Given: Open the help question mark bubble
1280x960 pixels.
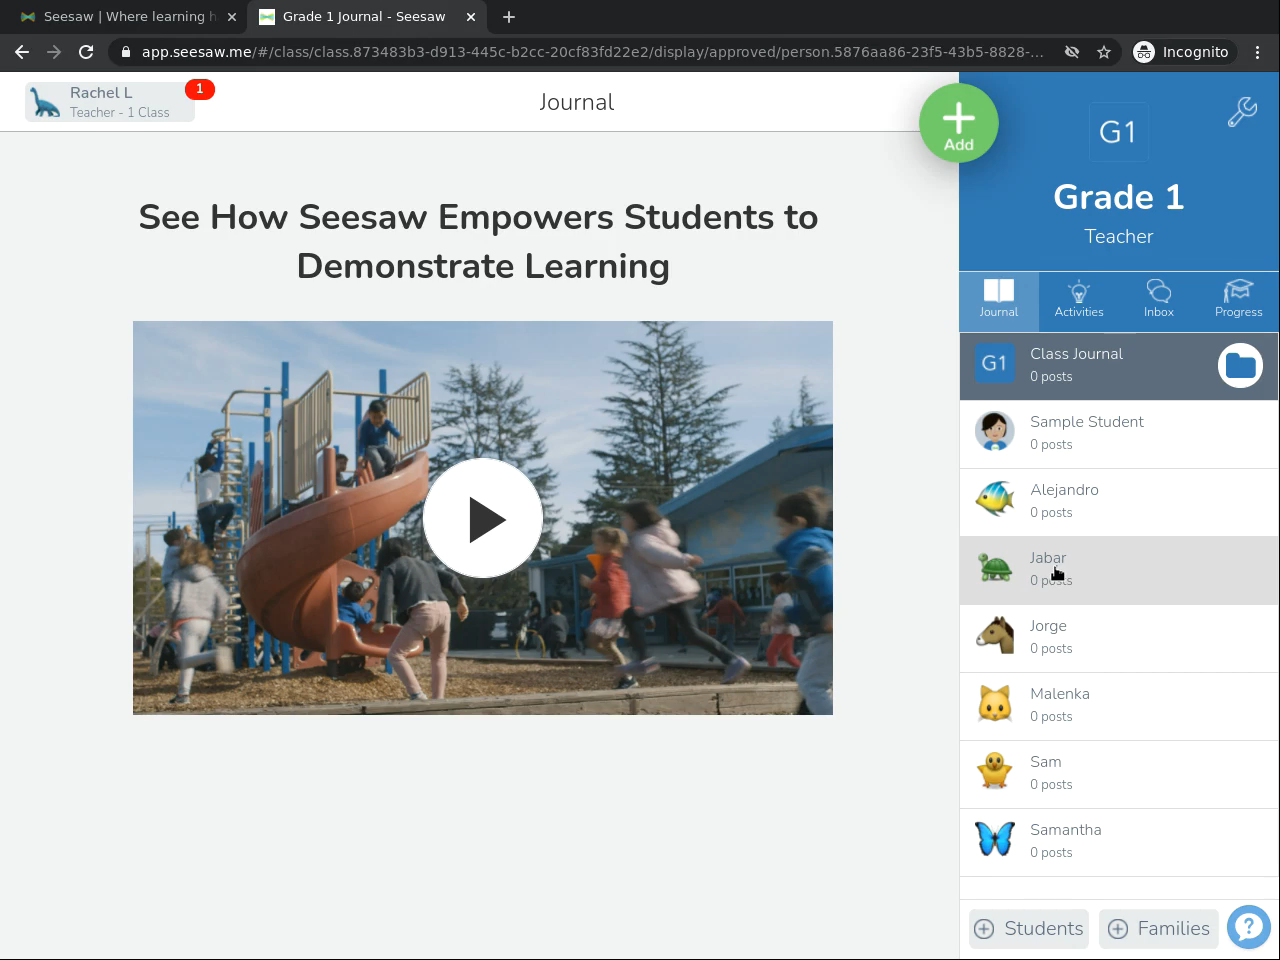Looking at the screenshot, I should point(1248,927).
